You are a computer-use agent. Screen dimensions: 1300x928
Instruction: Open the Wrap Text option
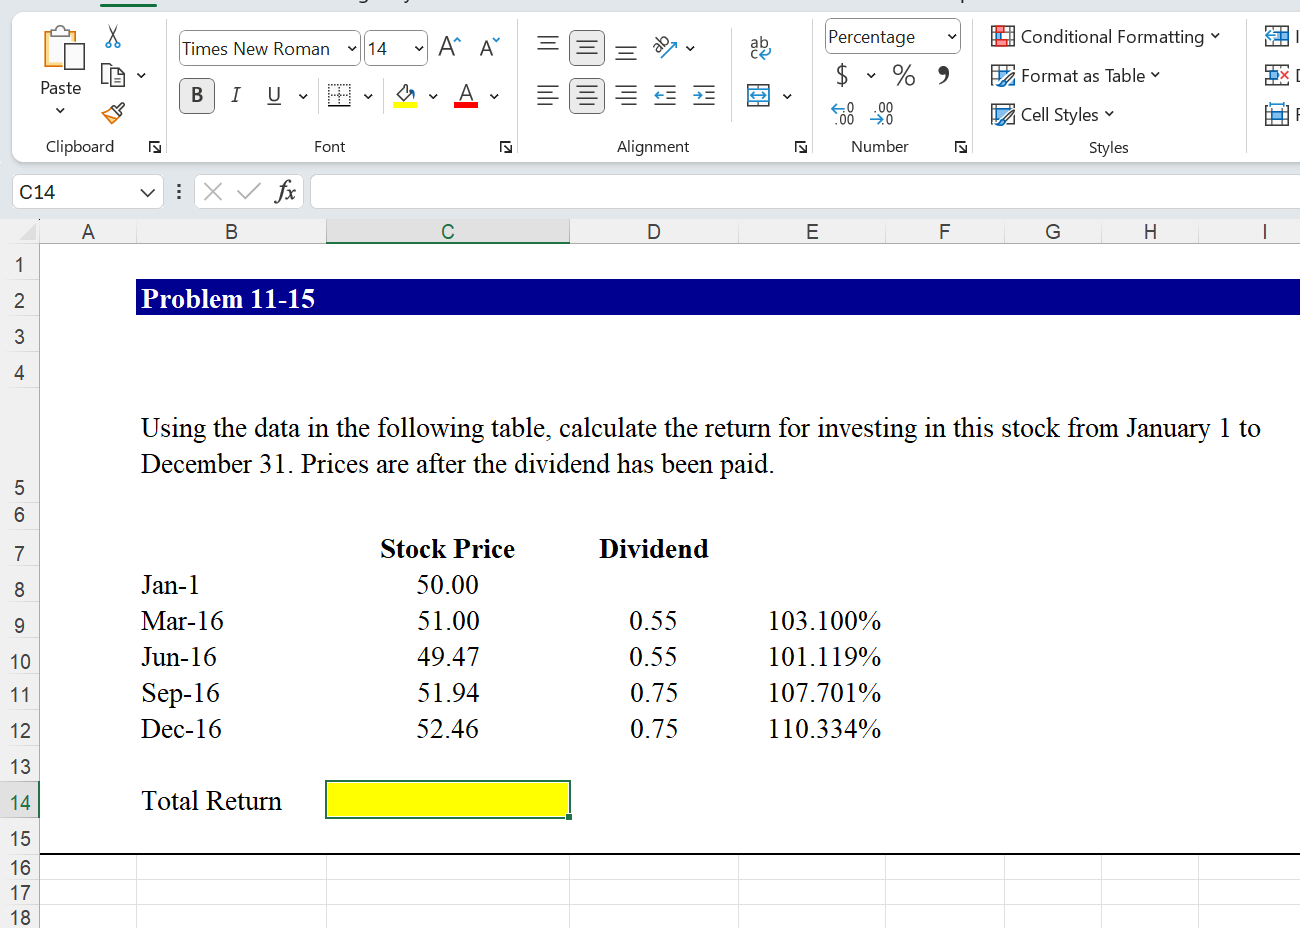coord(759,45)
